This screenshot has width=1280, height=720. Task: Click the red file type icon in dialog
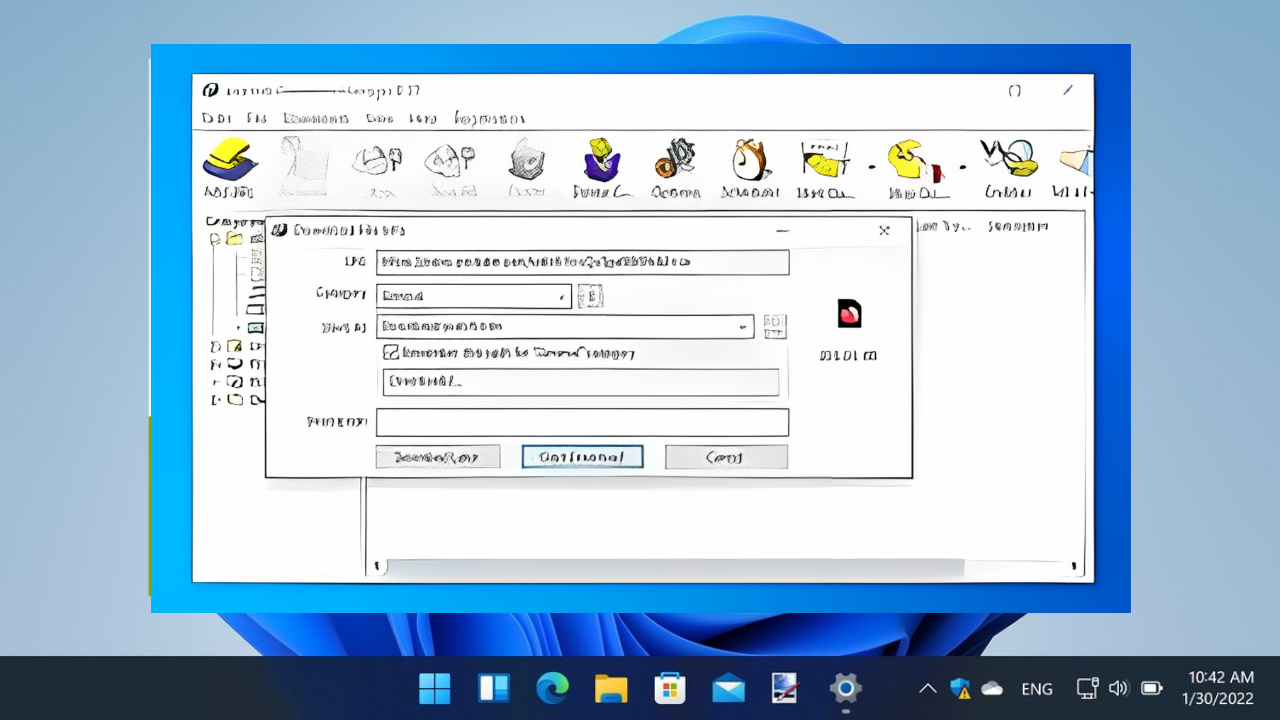(x=849, y=314)
